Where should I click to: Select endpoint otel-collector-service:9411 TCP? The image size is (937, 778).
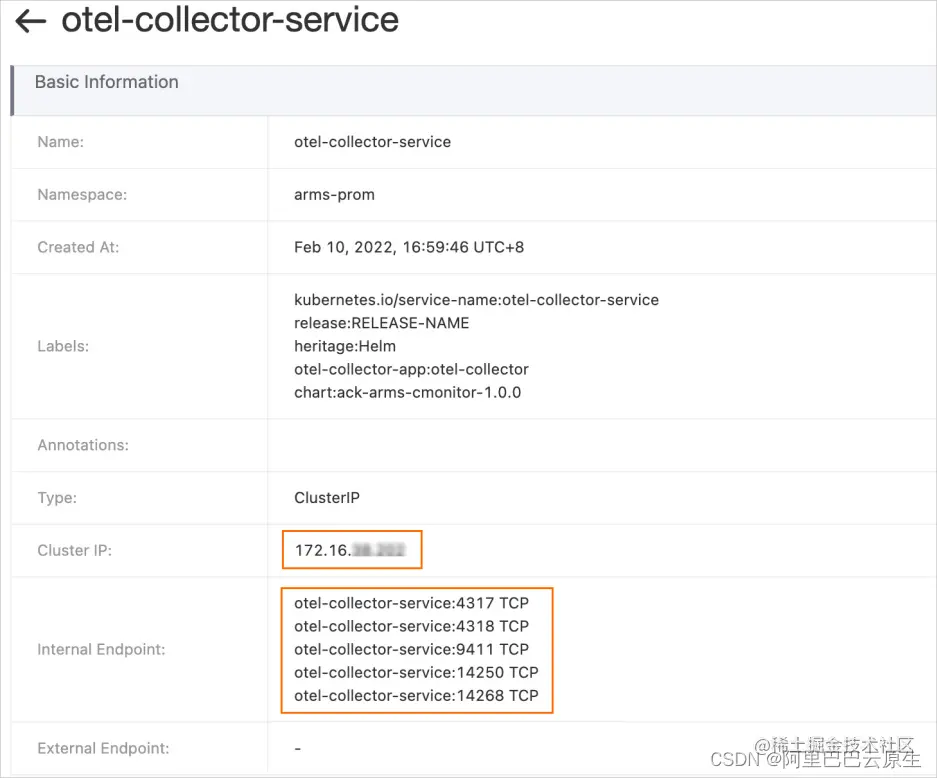411,650
